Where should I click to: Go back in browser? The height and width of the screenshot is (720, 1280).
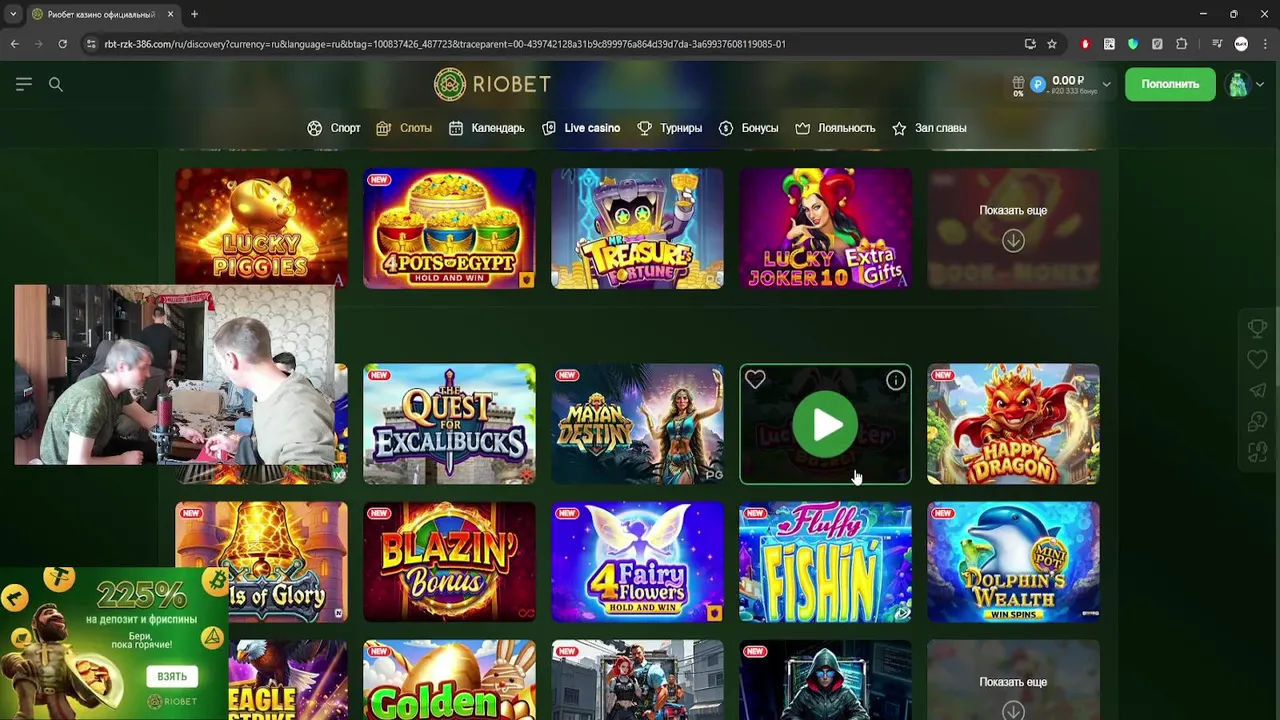coord(14,44)
